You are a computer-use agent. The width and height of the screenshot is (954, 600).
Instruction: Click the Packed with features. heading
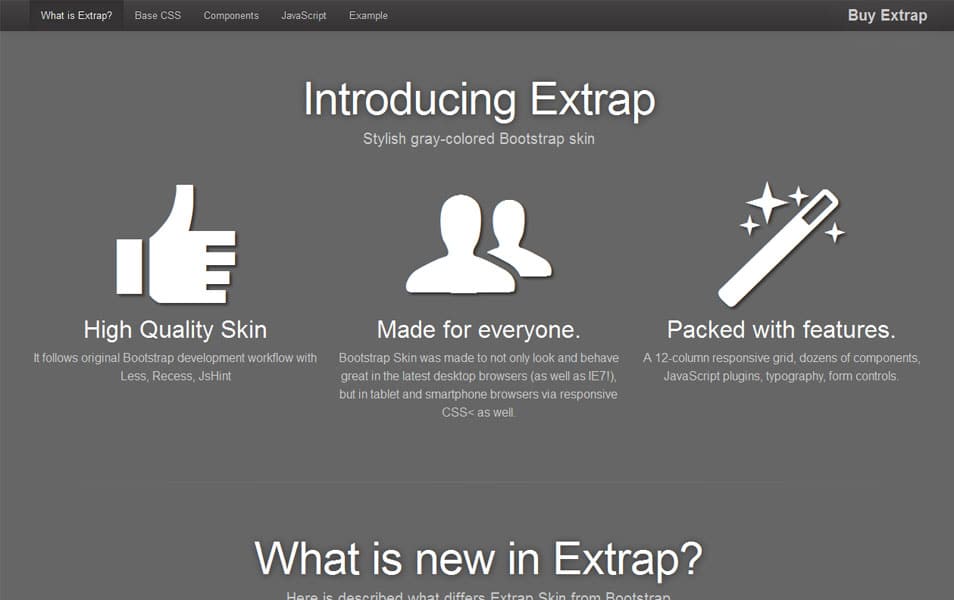pyautogui.click(x=781, y=329)
